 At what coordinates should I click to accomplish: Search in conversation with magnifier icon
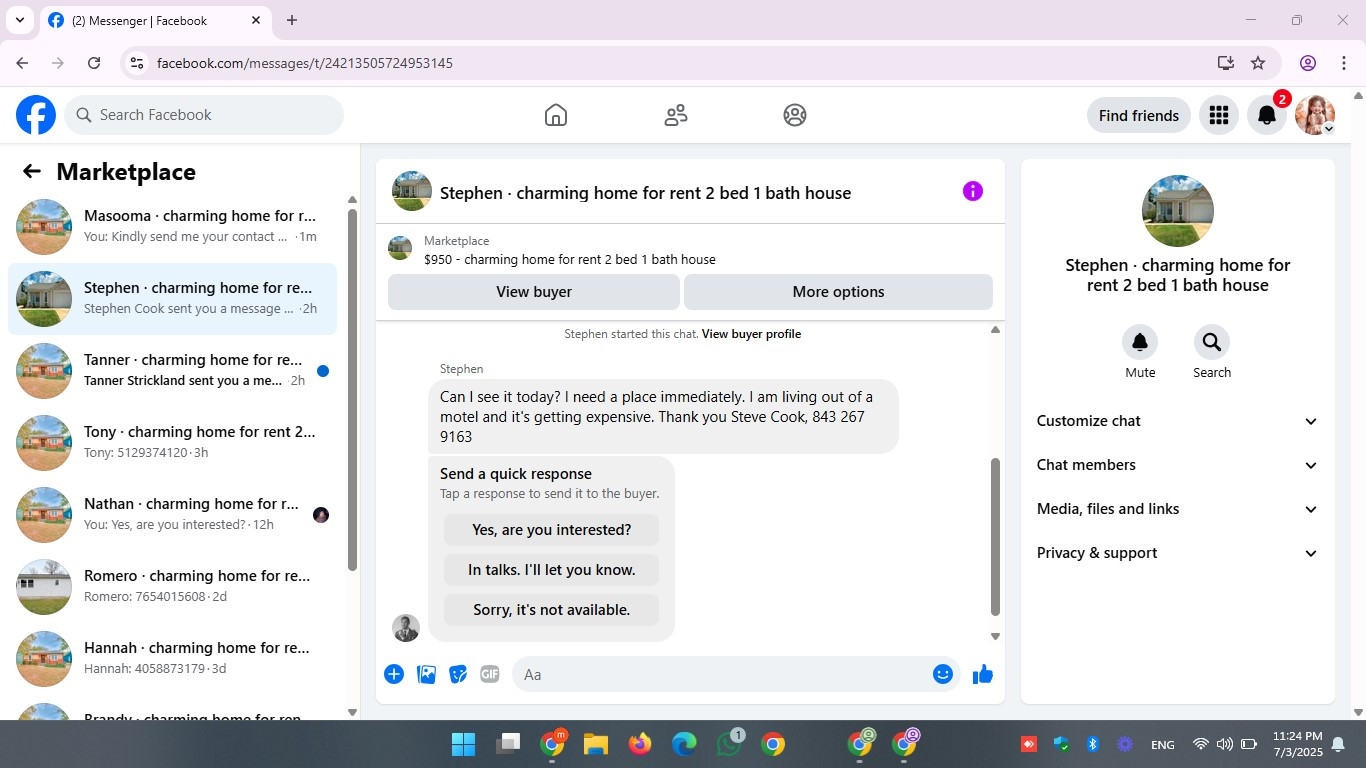[1212, 343]
